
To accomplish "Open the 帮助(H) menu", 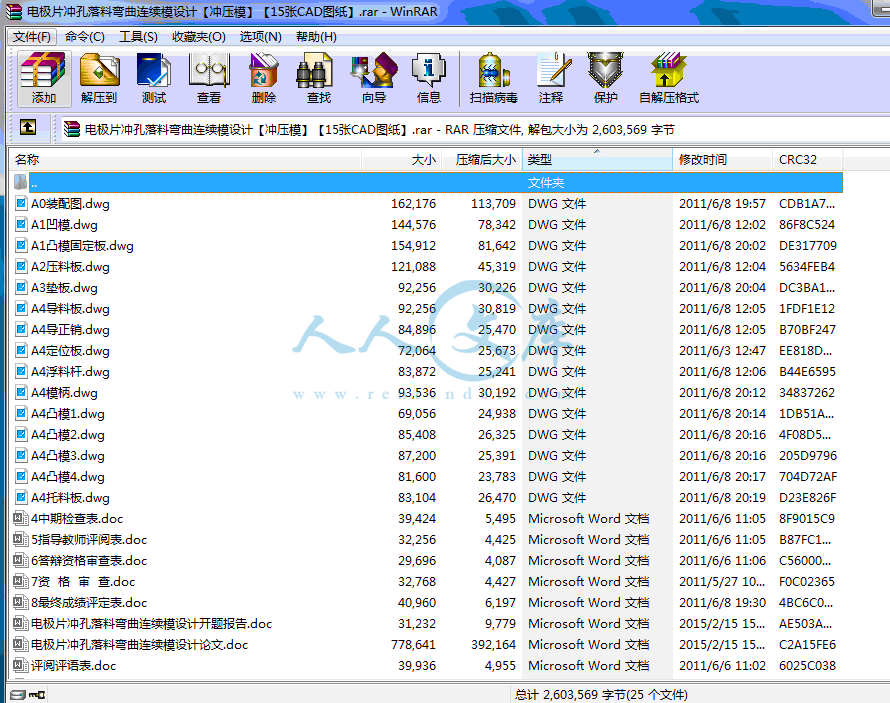I will coord(316,37).
